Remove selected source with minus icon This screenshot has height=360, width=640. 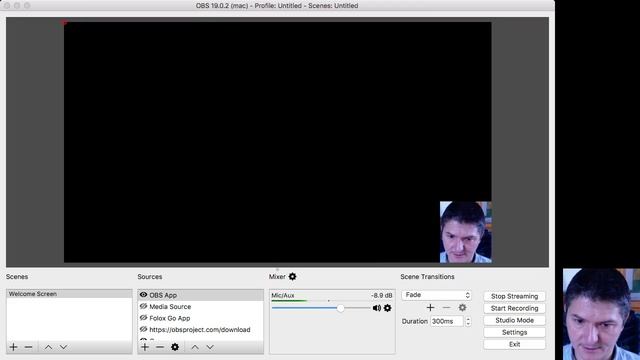pyautogui.click(x=160, y=347)
